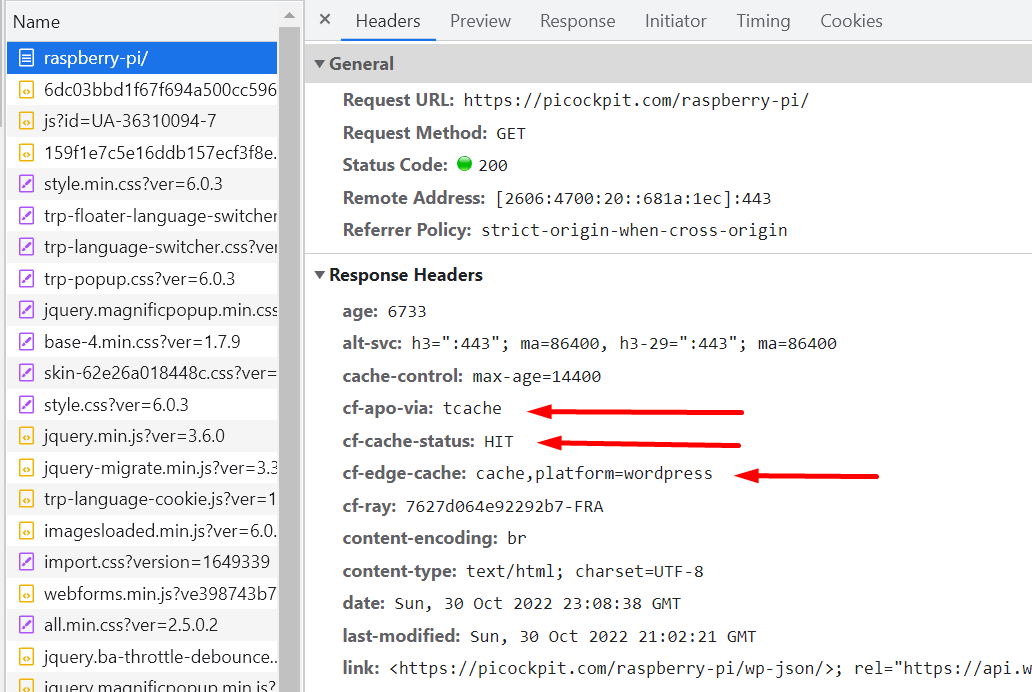Select the import.css?version=1649339 request
The height and width of the screenshot is (692, 1032).
tap(142, 562)
